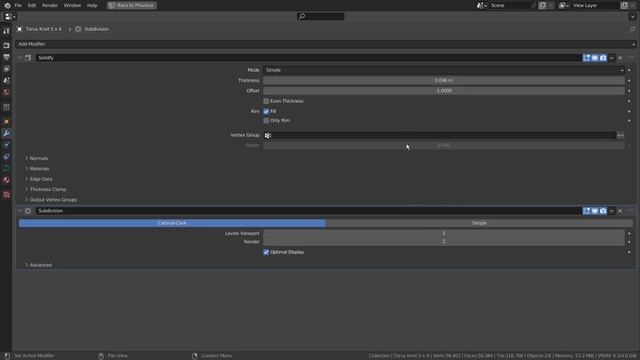Open the Add Modifier dropdown
The height and width of the screenshot is (360, 640).
tap(326, 44)
